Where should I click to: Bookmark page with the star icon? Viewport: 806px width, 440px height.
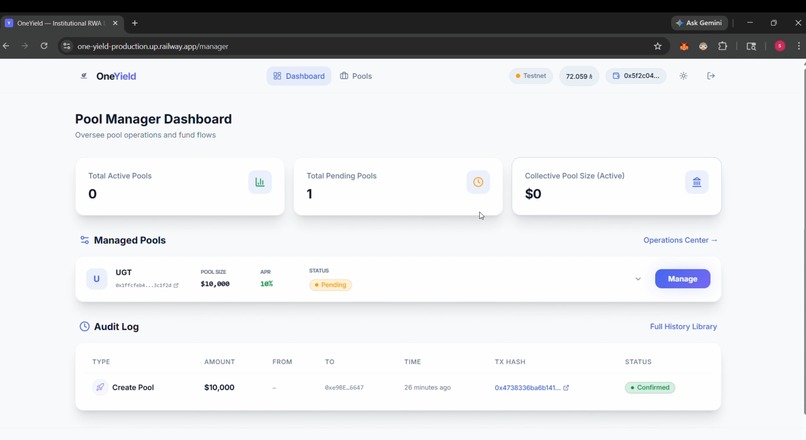click(x=657, y=46)
